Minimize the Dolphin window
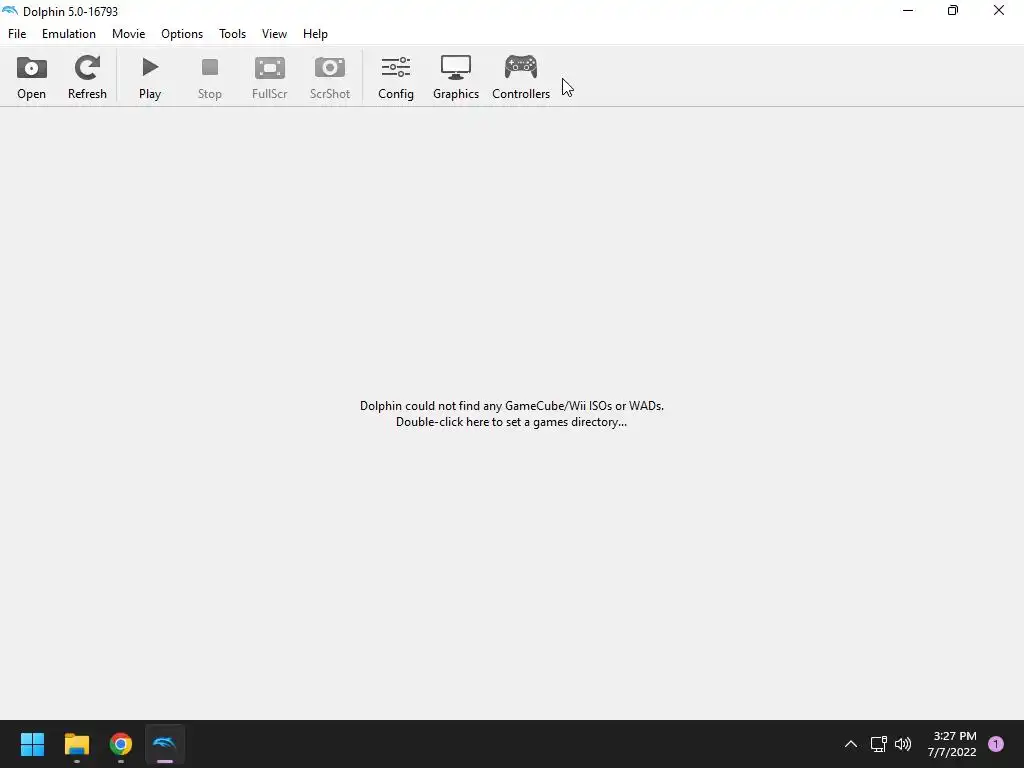Screen dimensions: 1024x768 click(908, 10)
